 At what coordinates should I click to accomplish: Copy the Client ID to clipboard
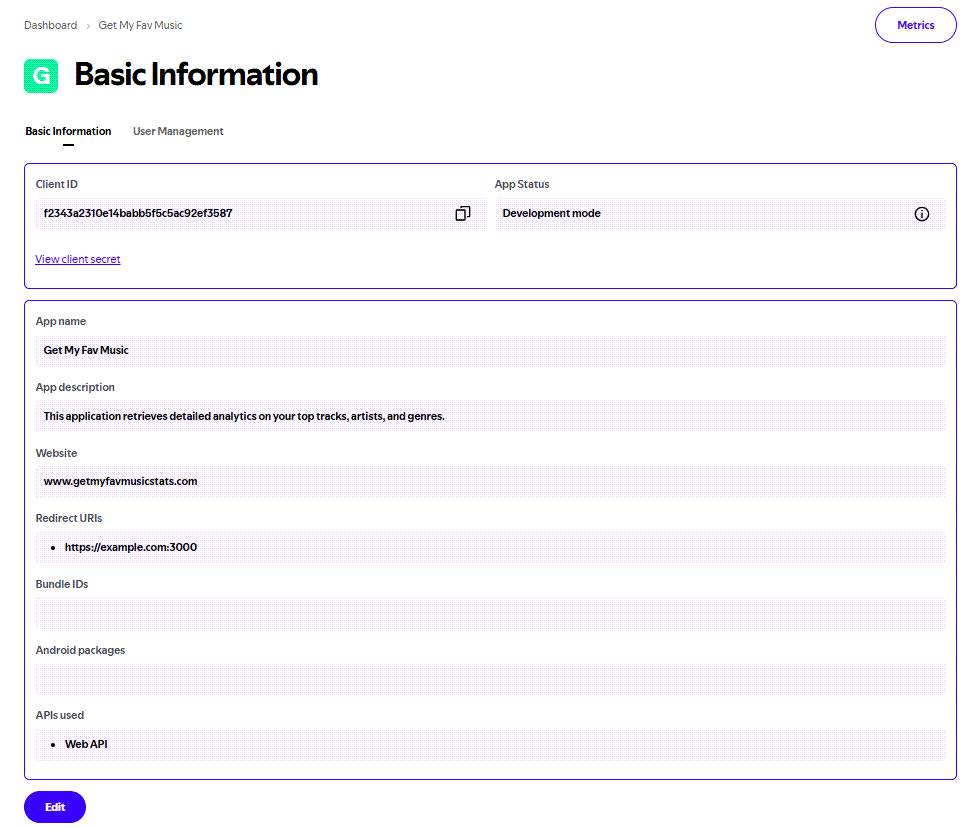coord(462,214)
